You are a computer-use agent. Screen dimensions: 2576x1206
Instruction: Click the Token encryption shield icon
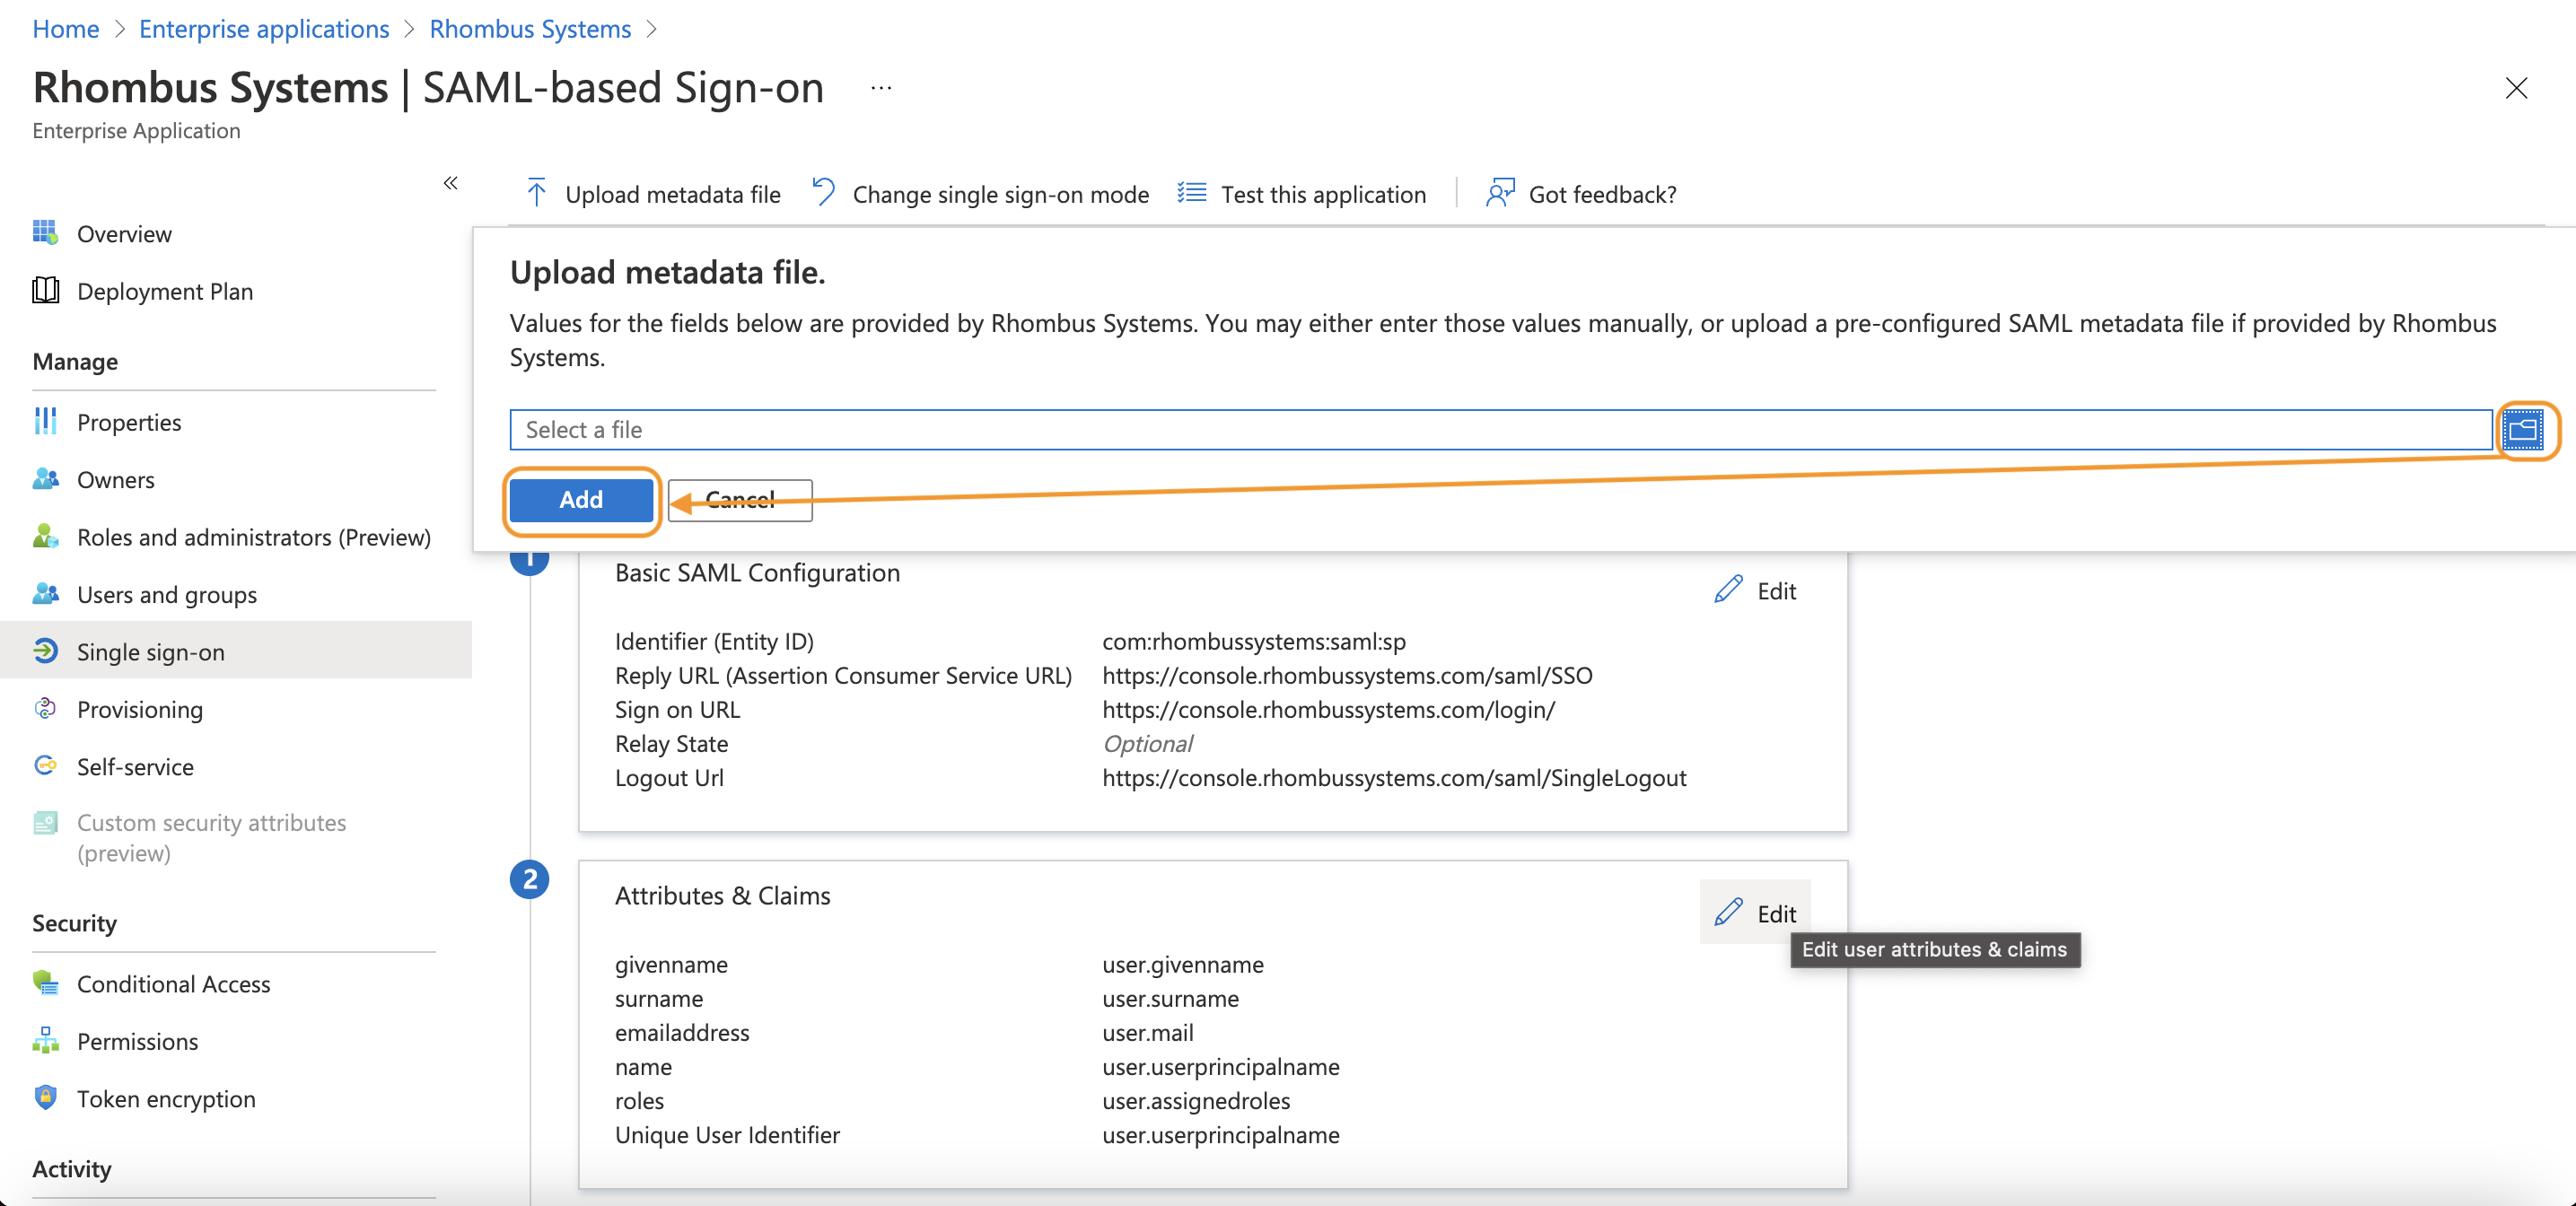tap(45, 1098)
